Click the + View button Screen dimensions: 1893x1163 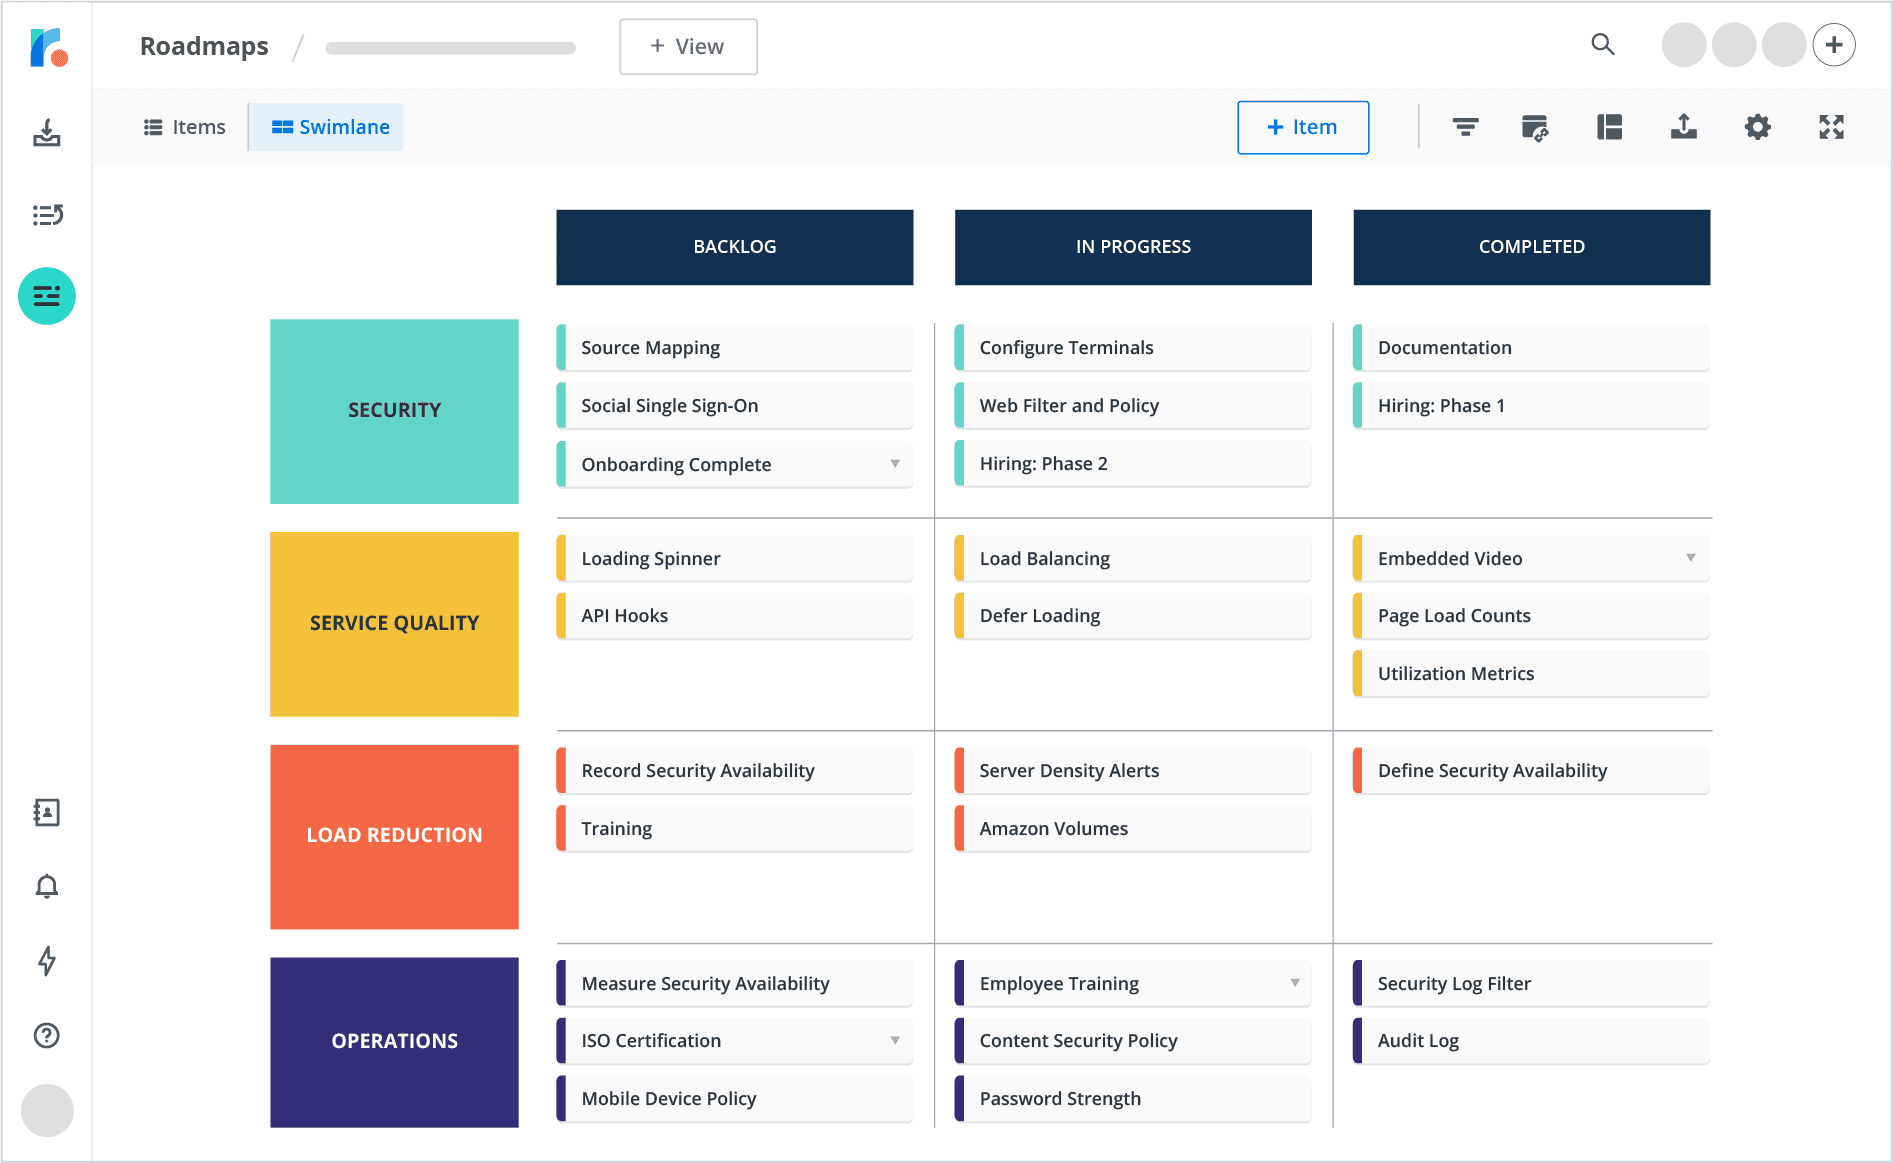pyautogui.click(x=687, y=46)
